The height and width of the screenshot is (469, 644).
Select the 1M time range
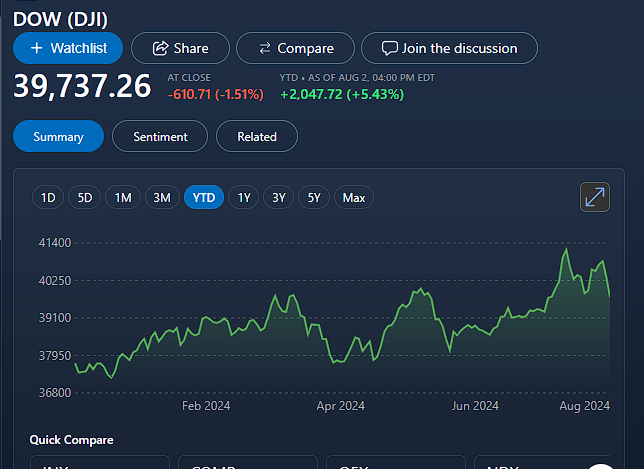point(123,198)
